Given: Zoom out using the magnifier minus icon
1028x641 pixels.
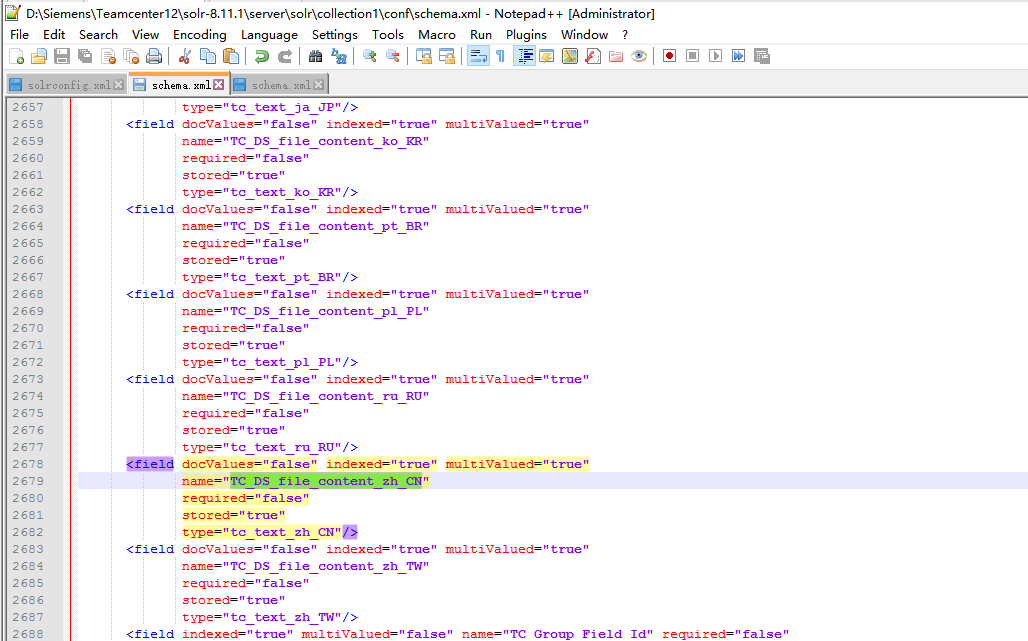Looking at the screenshot, I should click(x=393, y=56).
